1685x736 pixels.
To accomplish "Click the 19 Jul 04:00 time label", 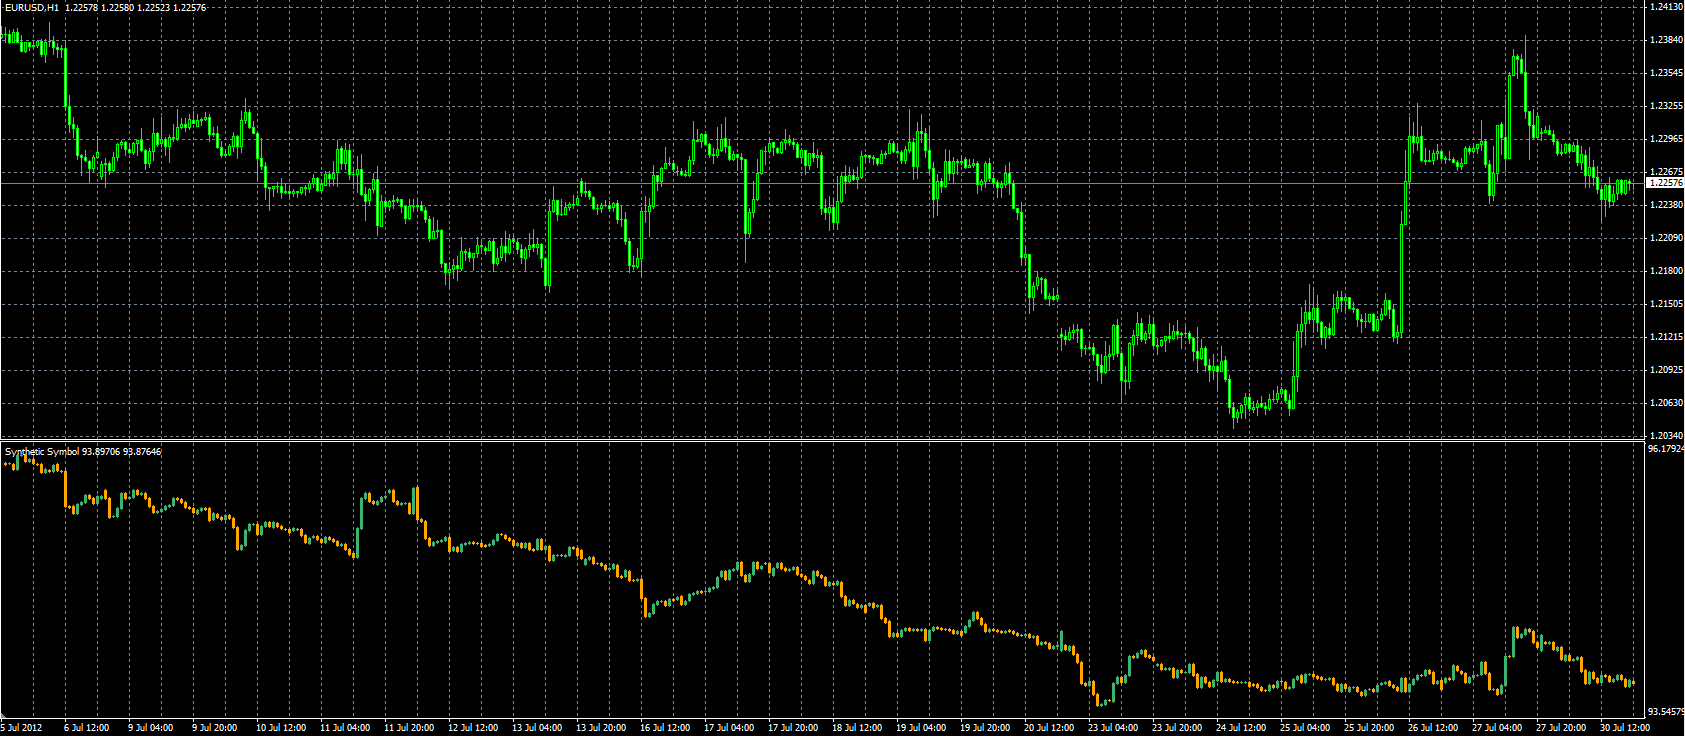I will coord(921,728).
